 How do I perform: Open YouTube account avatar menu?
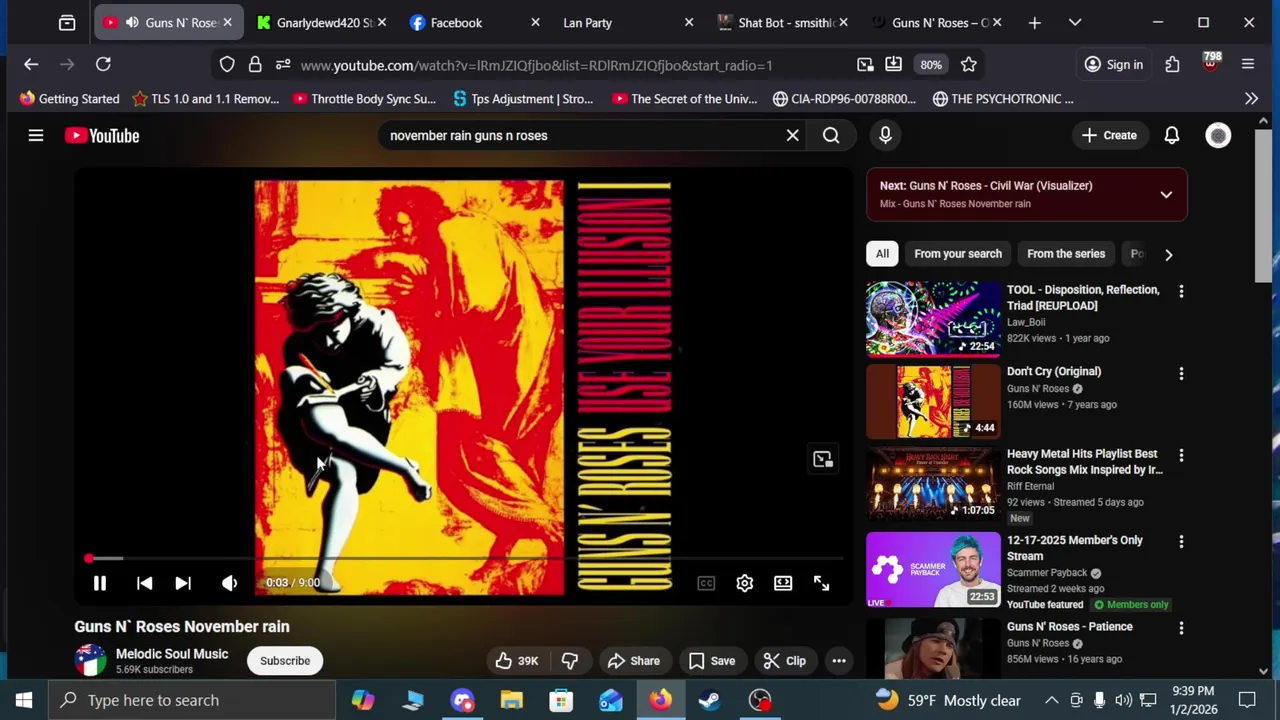[x=1218, y=135]
